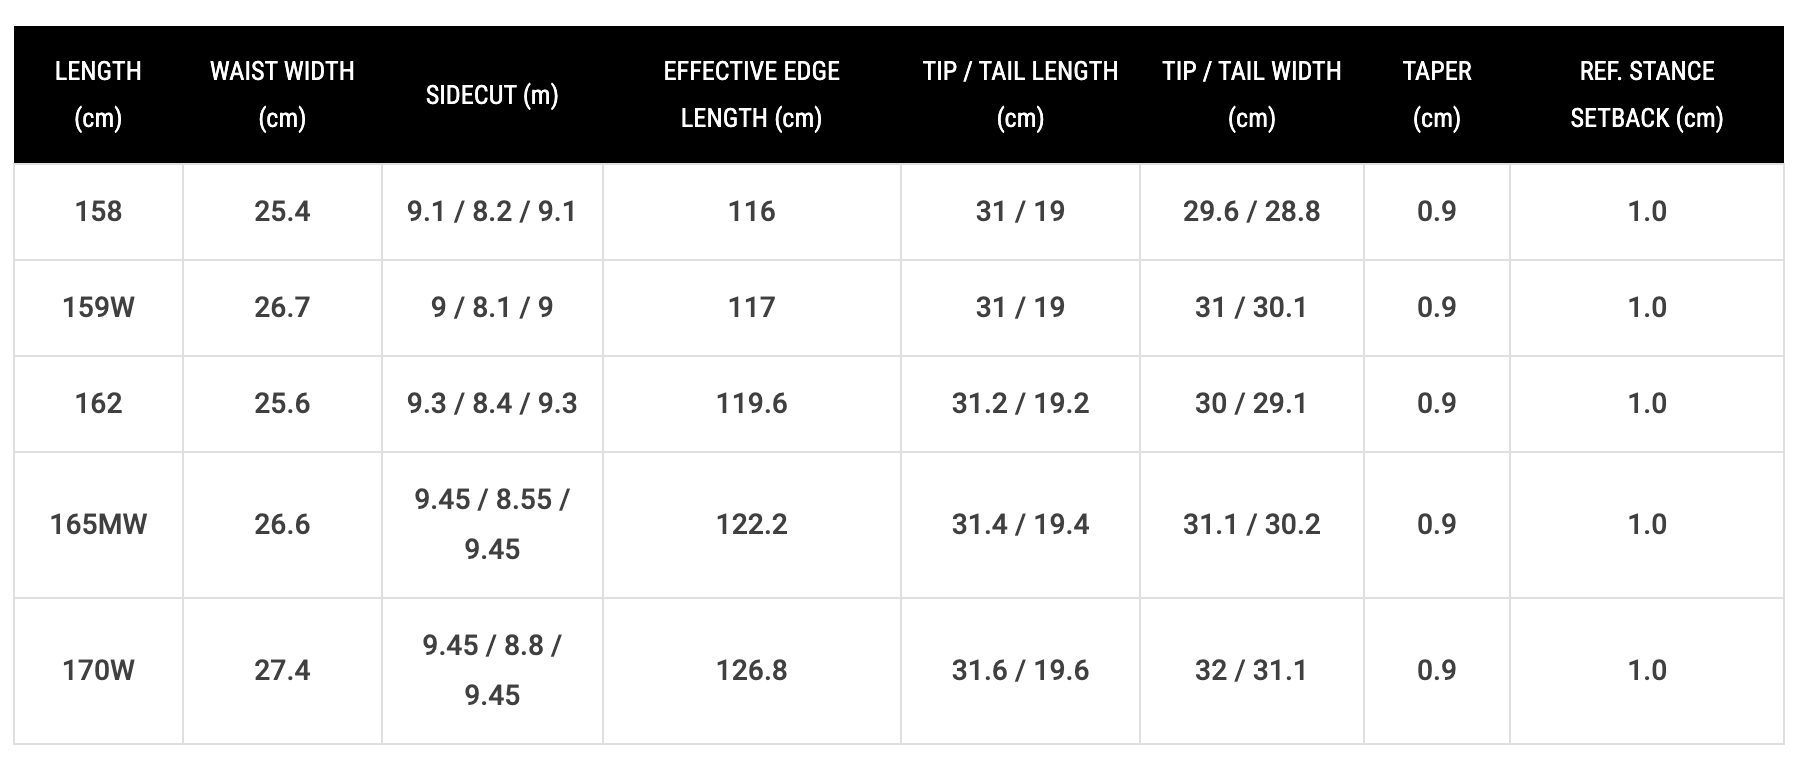Select tip/tail width 29.6 / 28.8

tap(1251, 211)
